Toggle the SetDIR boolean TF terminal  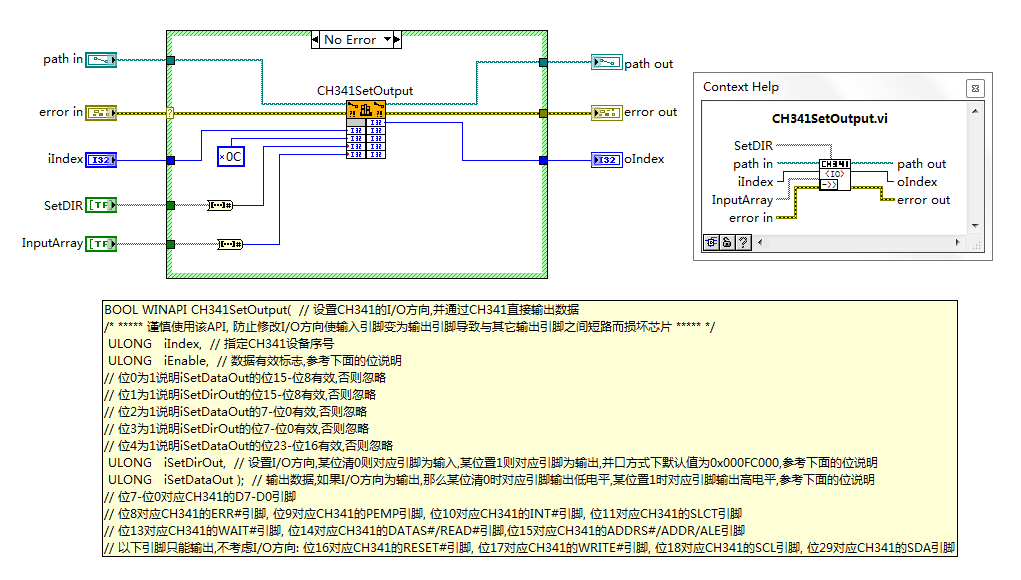[x=101, y=205]
